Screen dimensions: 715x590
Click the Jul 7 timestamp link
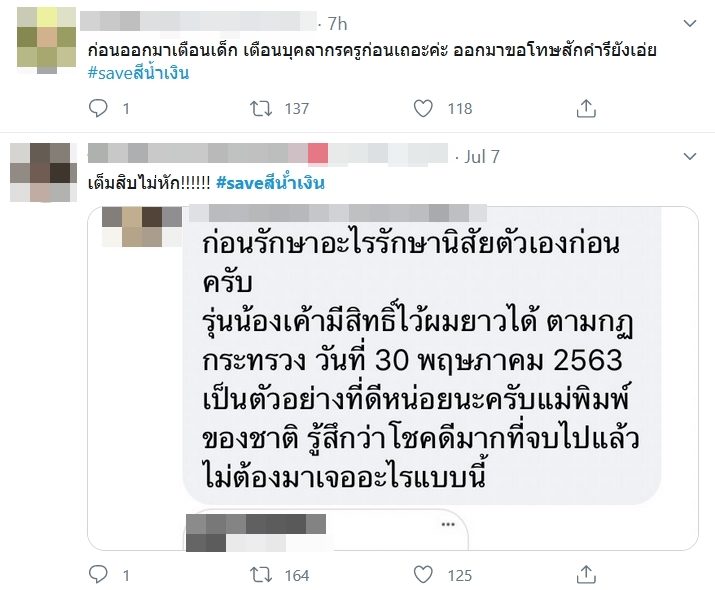coord(482,157)
